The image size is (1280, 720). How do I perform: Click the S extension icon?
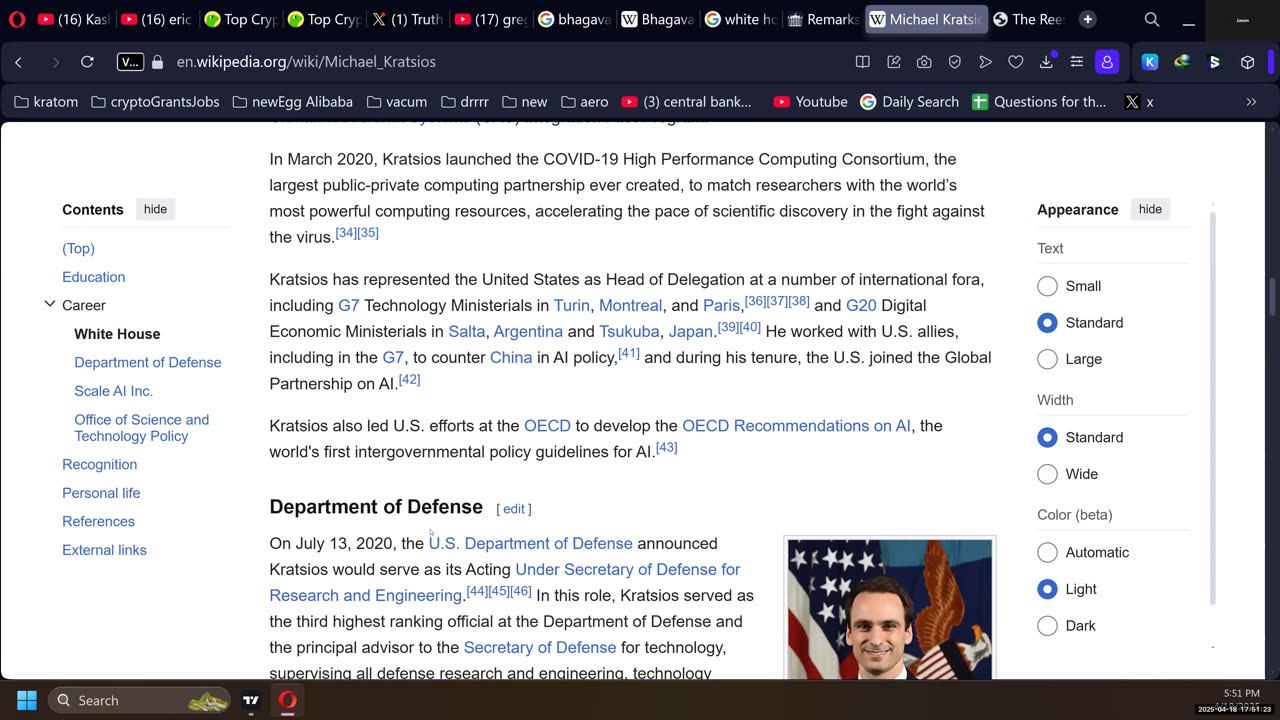tap(1215, 62)
